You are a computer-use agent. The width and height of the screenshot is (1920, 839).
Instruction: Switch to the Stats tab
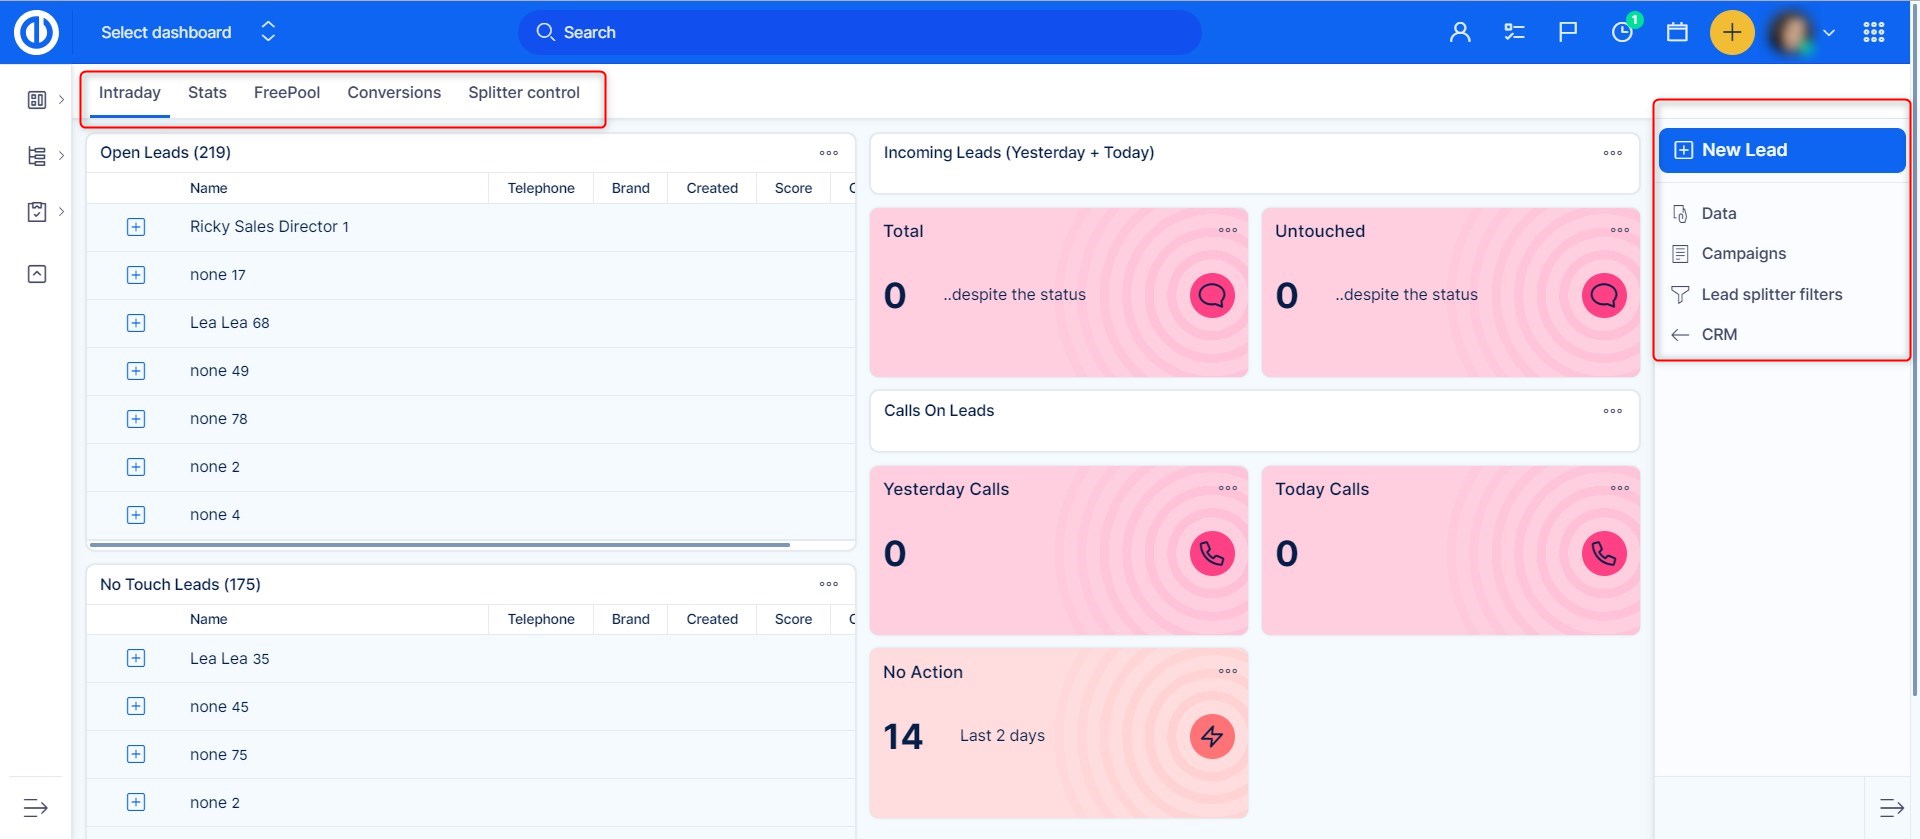coord(207,93)
